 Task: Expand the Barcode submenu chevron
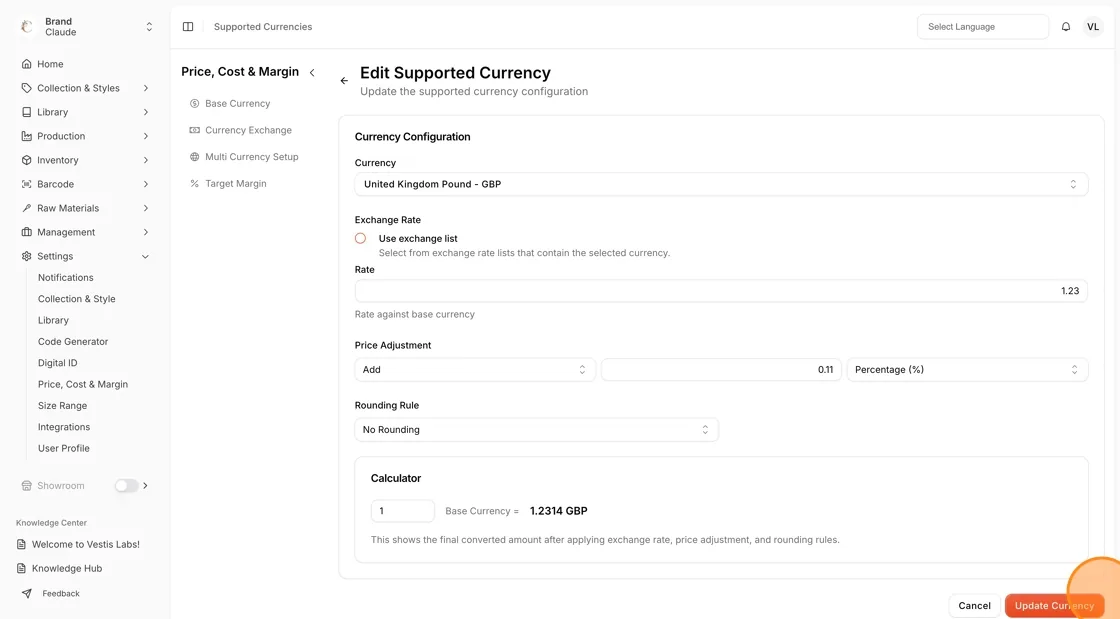[146, 184]
